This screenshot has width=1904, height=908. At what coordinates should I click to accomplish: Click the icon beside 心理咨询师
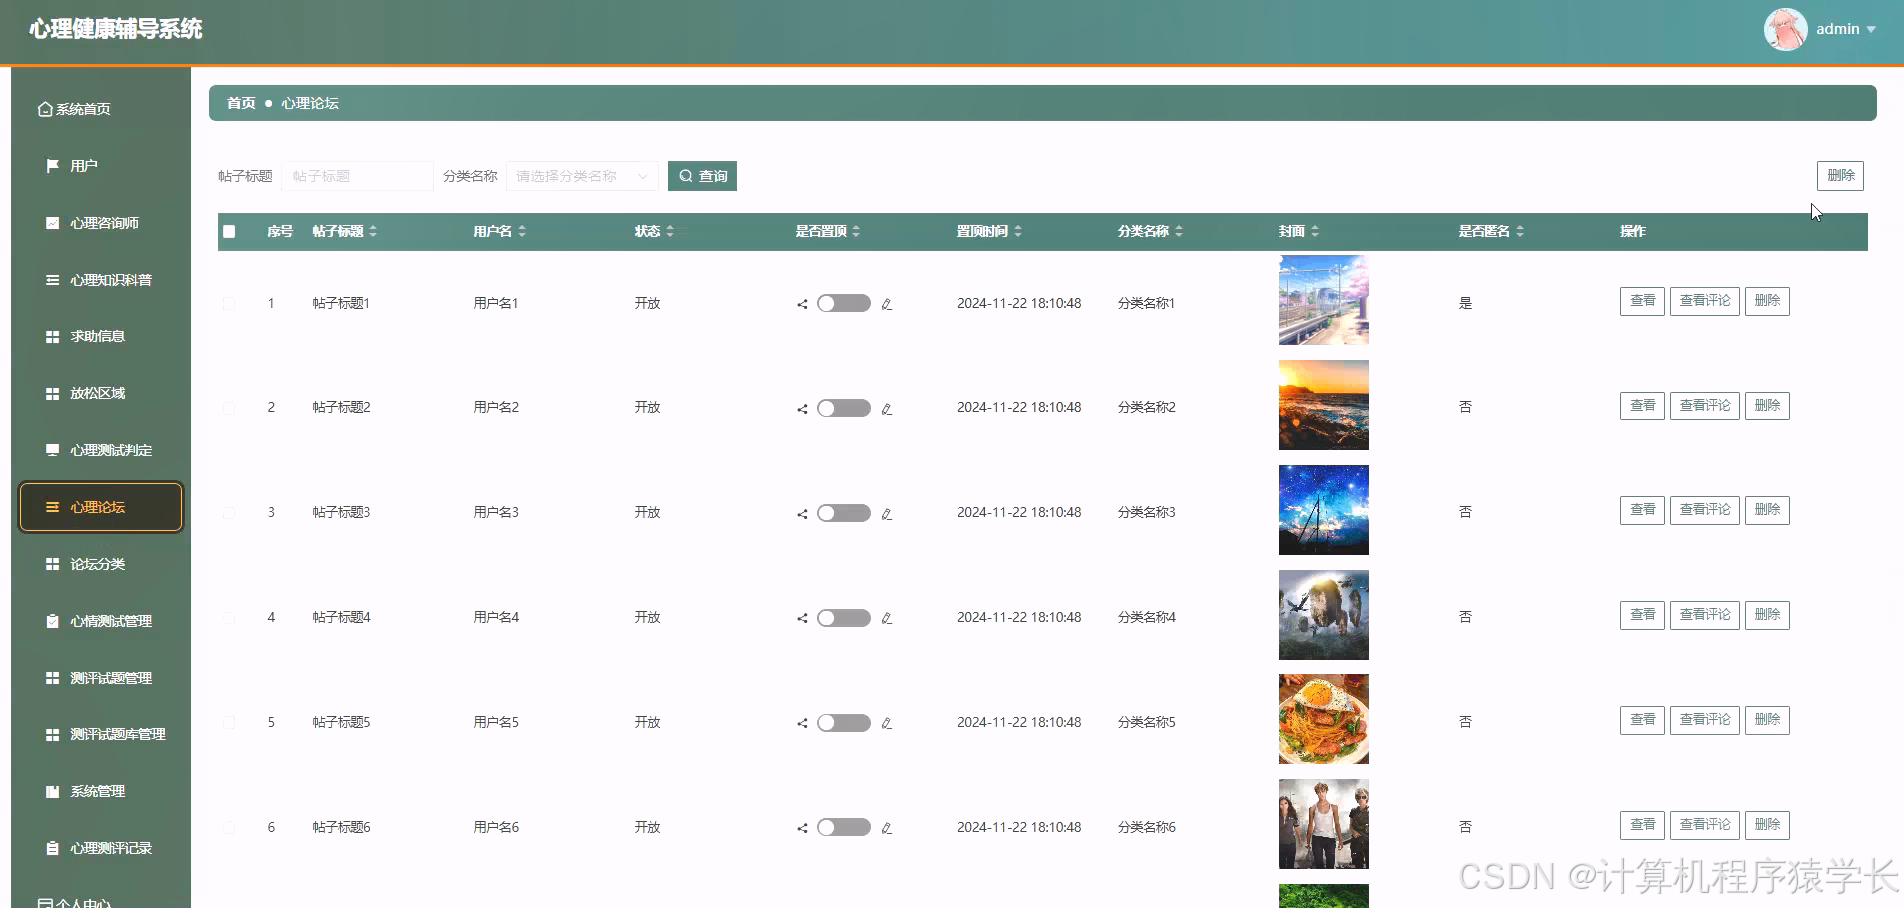coord(53,223)
